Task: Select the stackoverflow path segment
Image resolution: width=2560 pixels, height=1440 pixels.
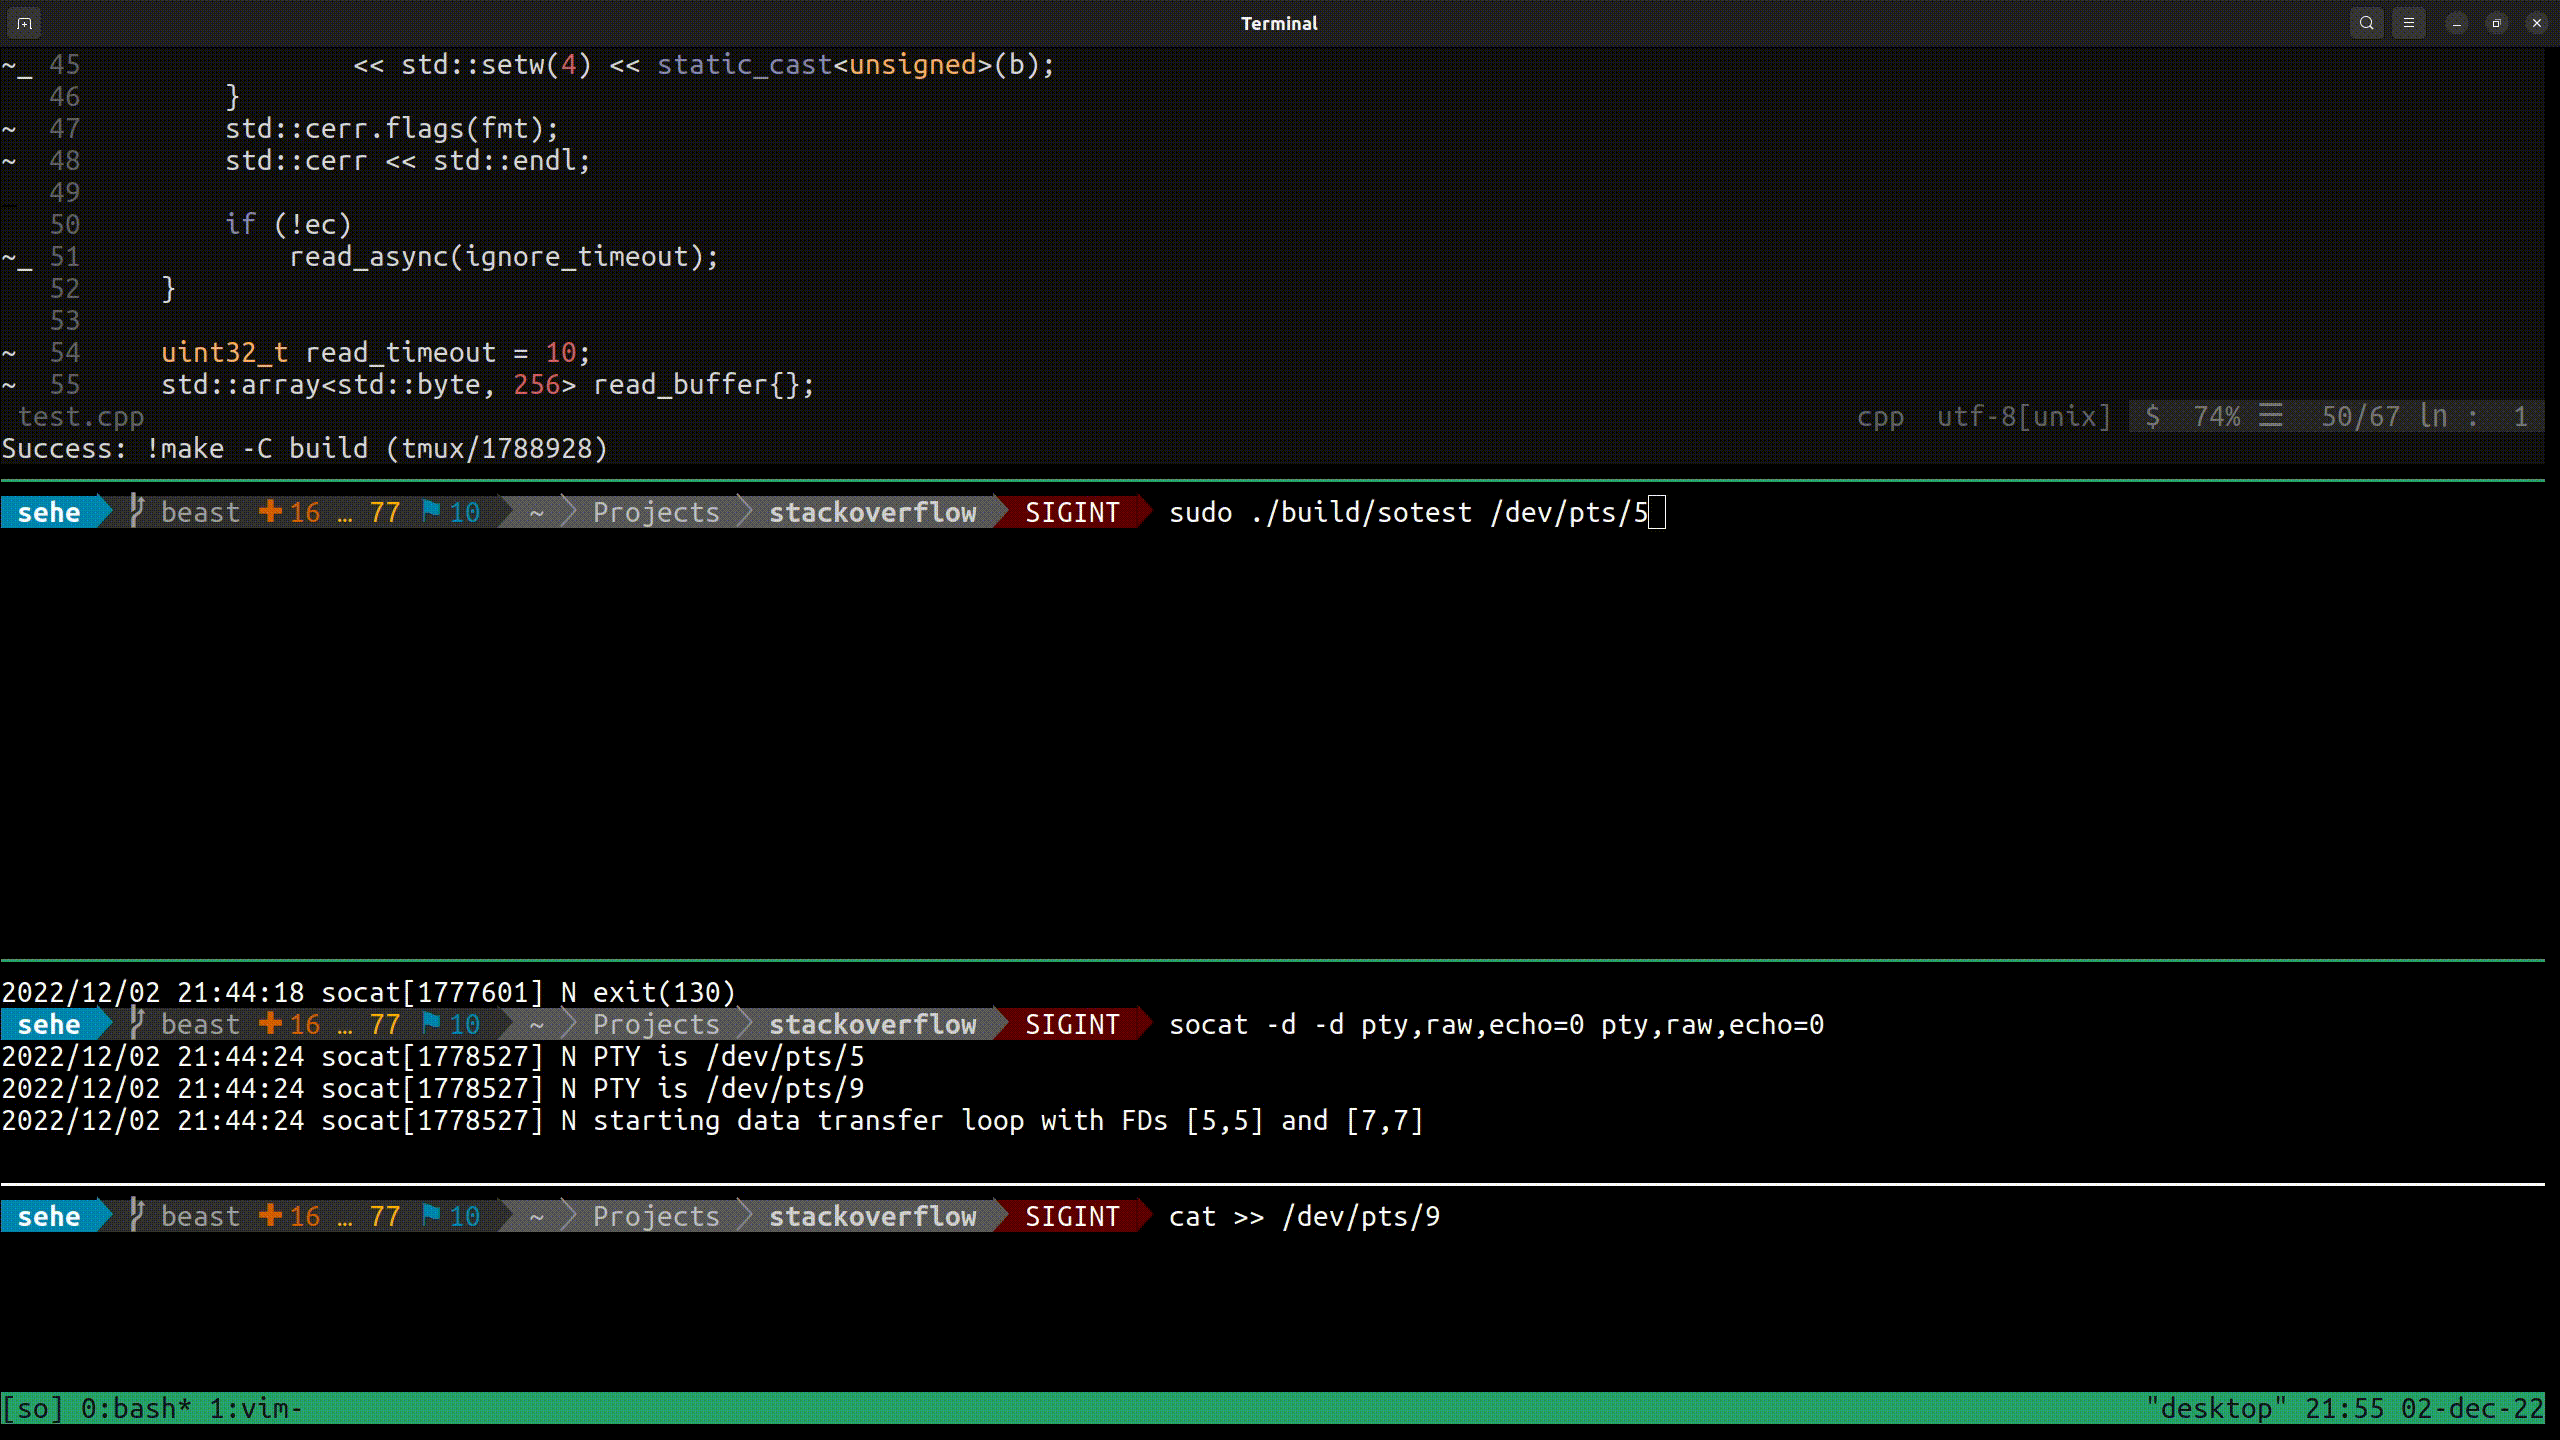Action: pos(873,511)
